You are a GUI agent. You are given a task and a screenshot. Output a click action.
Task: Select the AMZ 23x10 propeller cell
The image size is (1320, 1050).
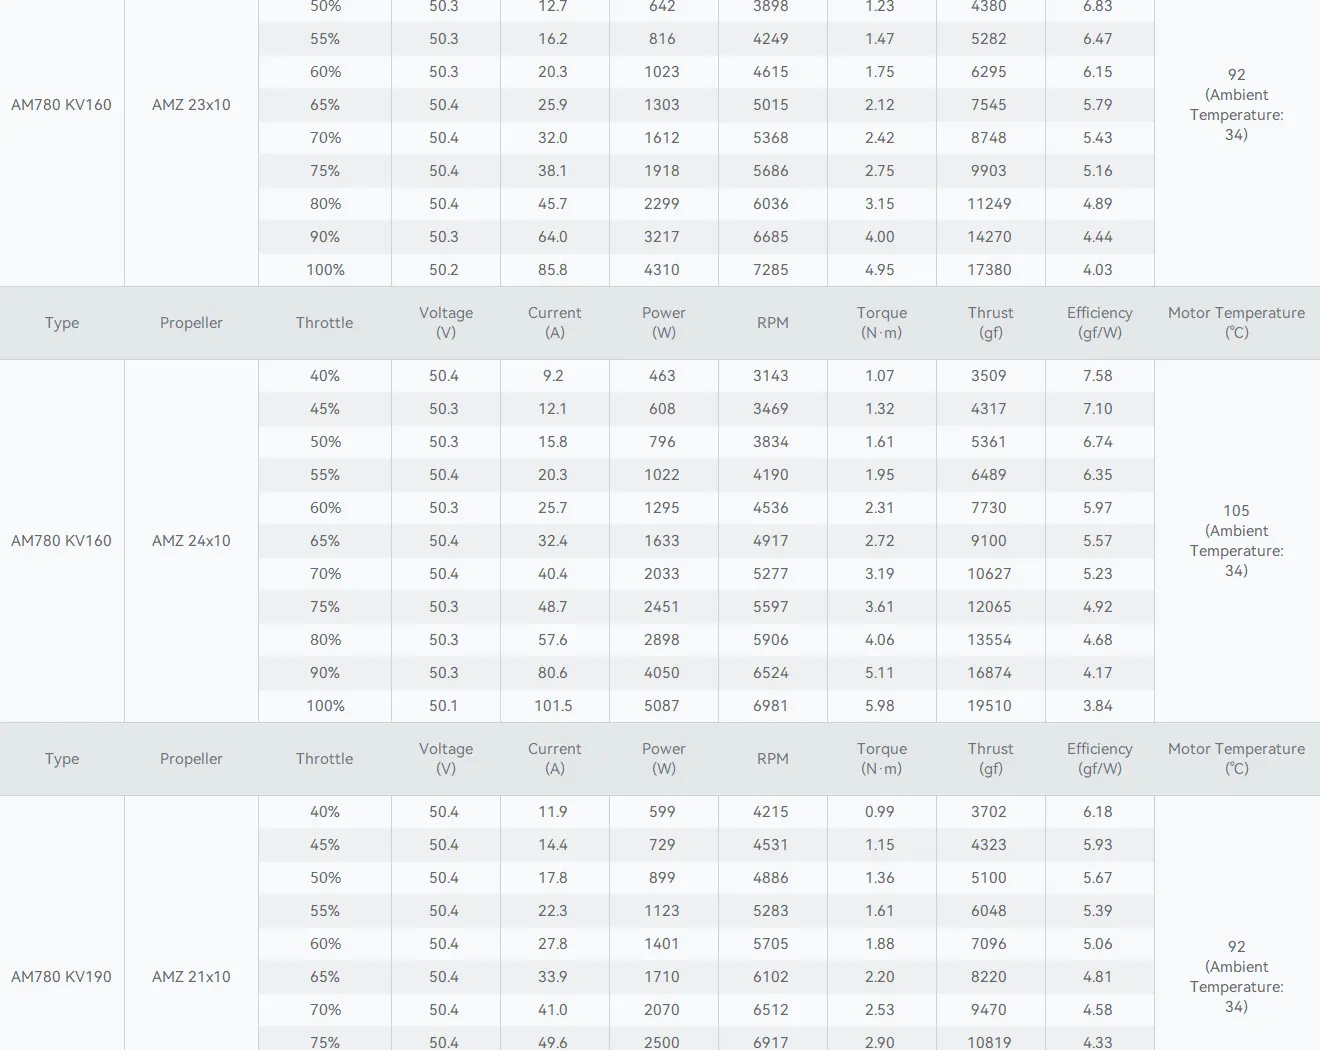[x=191, y=104]
